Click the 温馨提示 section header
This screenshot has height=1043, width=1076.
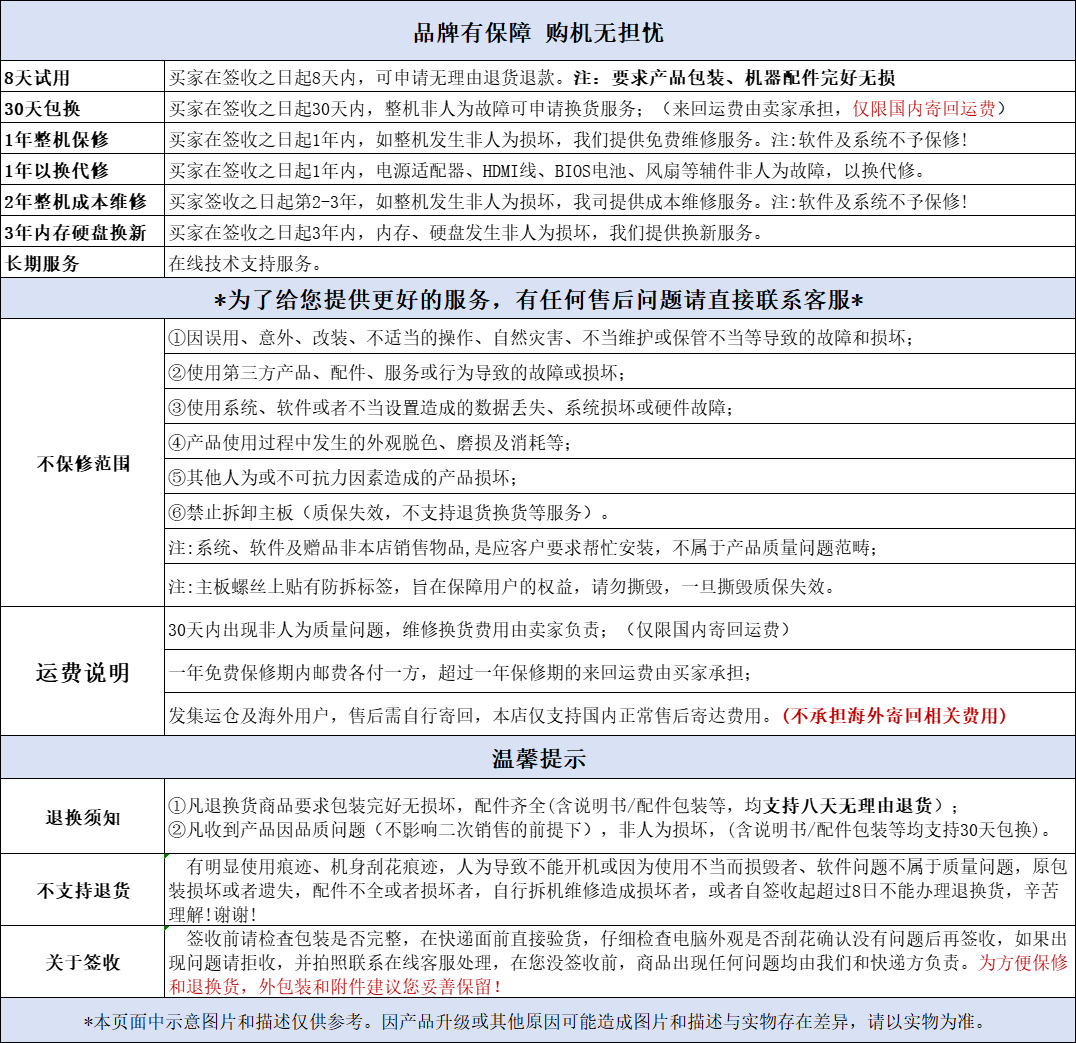pos(538,758)
